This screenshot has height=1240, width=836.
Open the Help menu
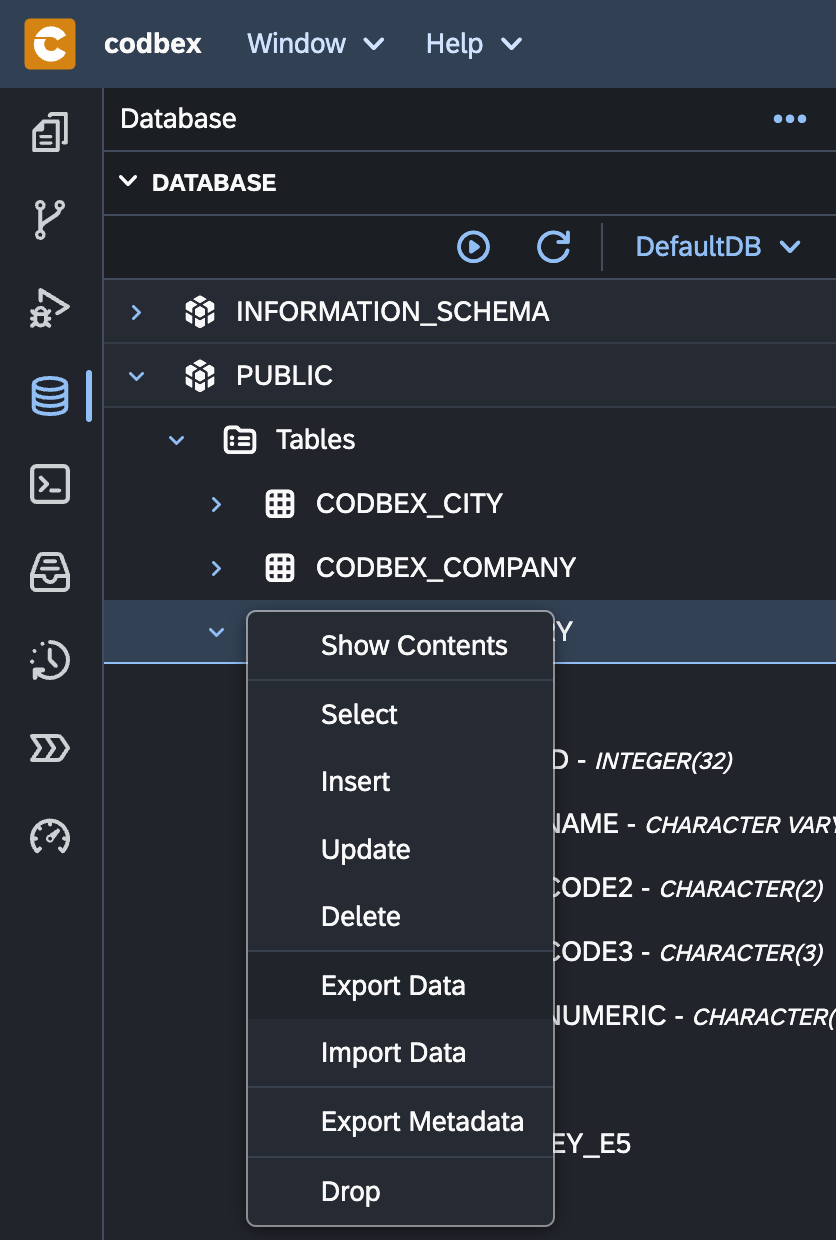[474, 44]
